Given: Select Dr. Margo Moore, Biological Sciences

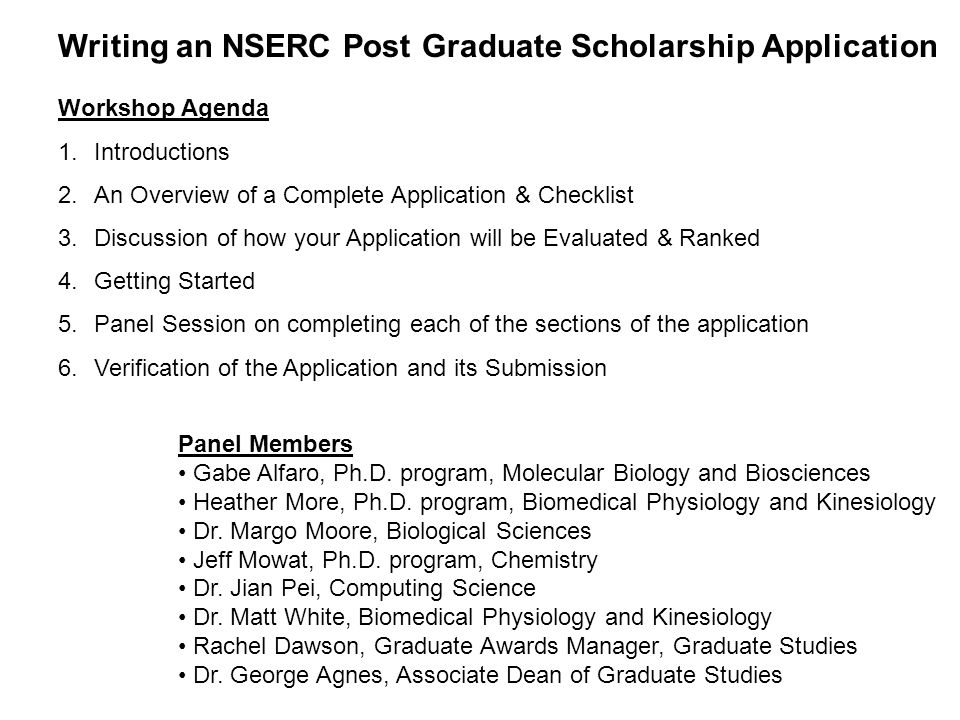Looking at the screenshot, I should pyautogui.click(x=385, y=531).
